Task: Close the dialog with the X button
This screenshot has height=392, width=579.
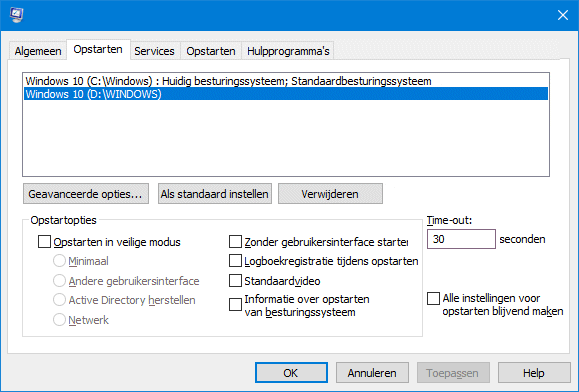Action: tap(562, 15)
